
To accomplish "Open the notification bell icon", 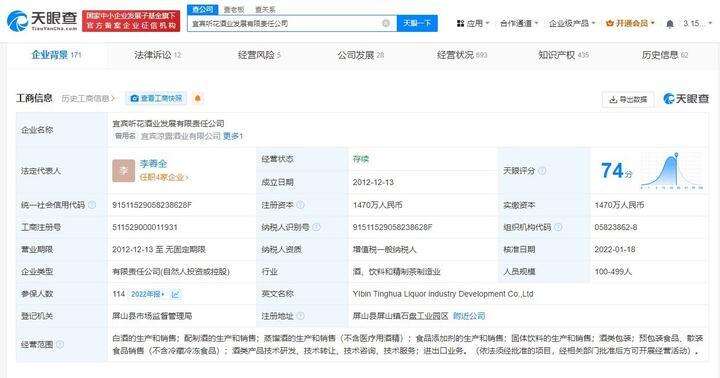I will pos(669,23).
